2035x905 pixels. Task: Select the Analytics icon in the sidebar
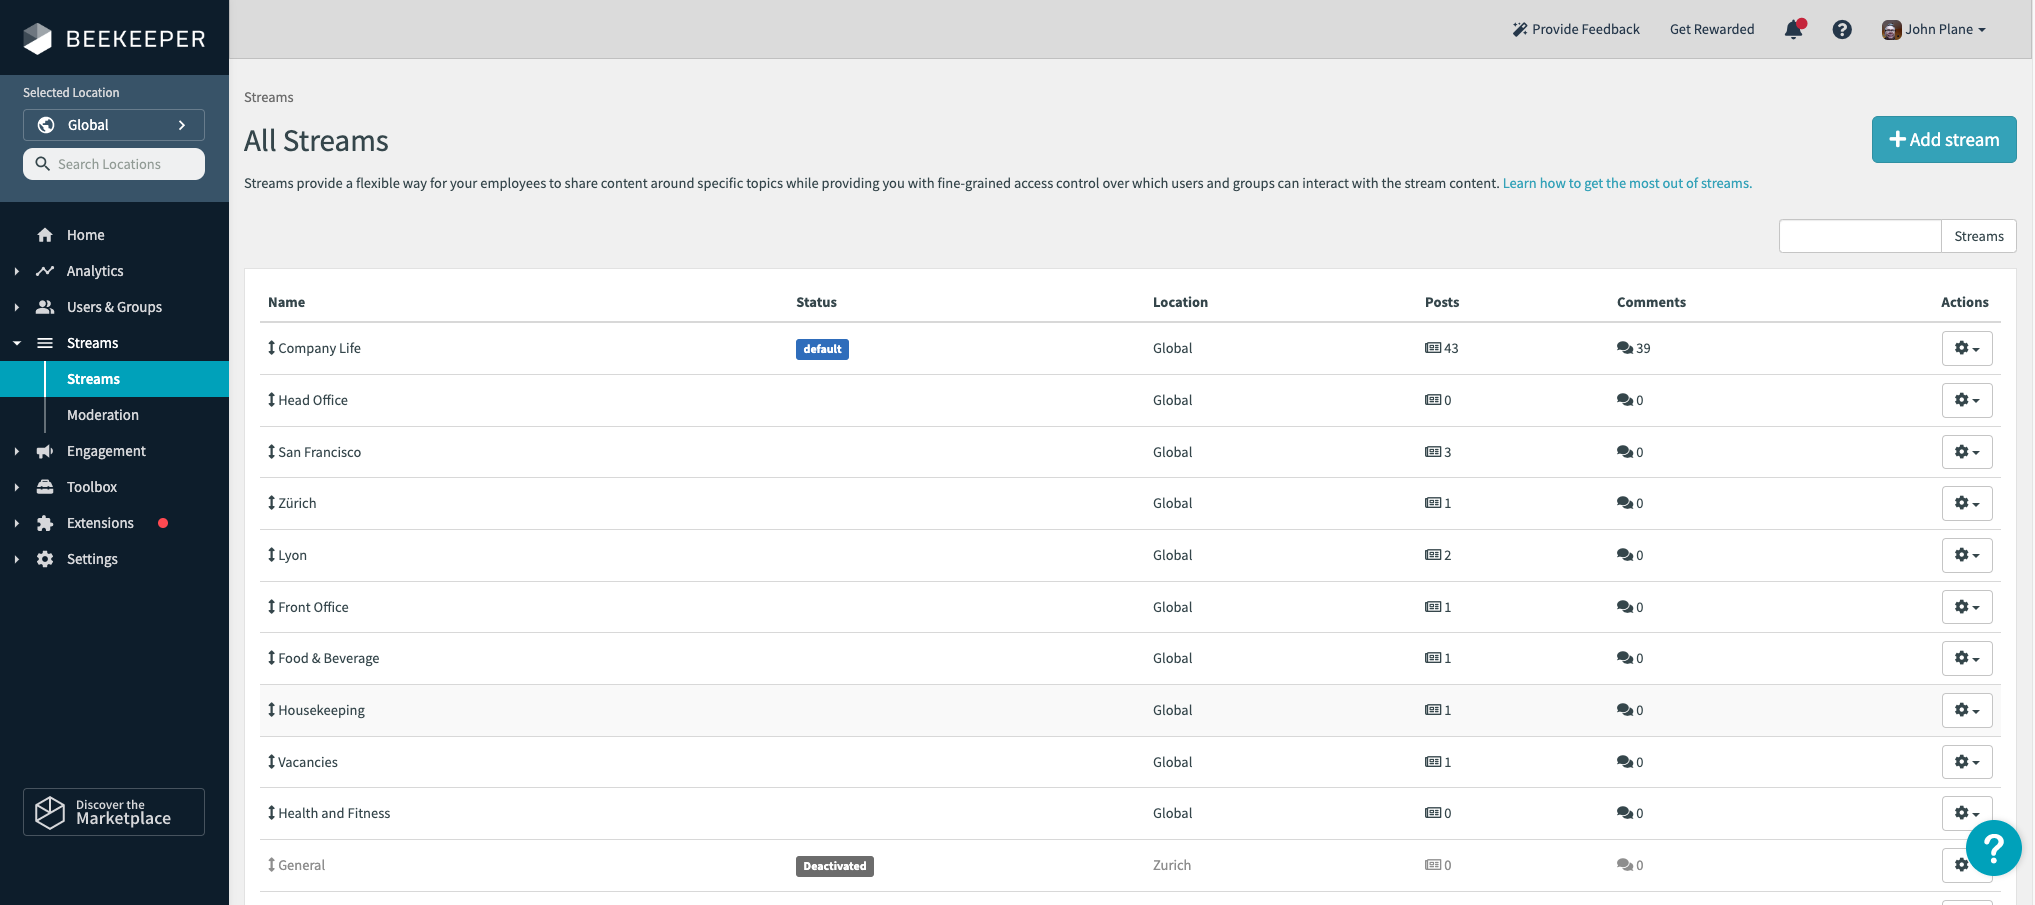click(45, 270)
